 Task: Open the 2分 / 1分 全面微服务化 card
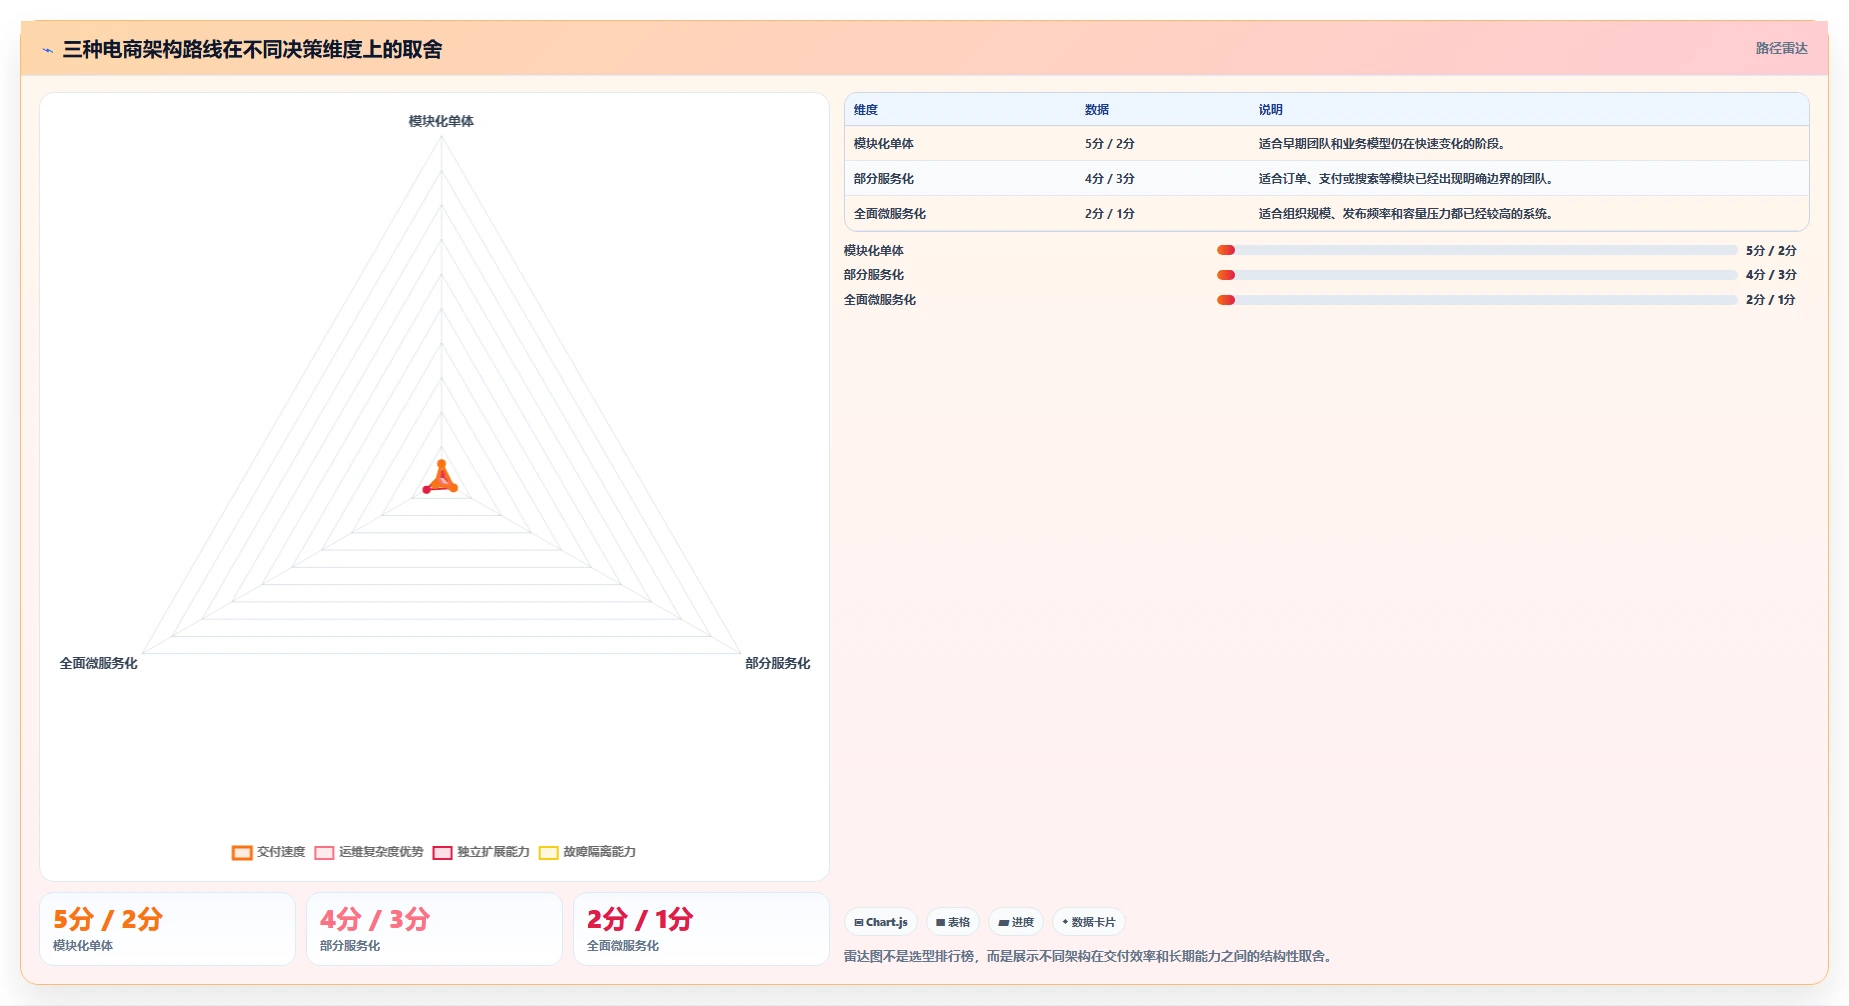coord(701,929)
